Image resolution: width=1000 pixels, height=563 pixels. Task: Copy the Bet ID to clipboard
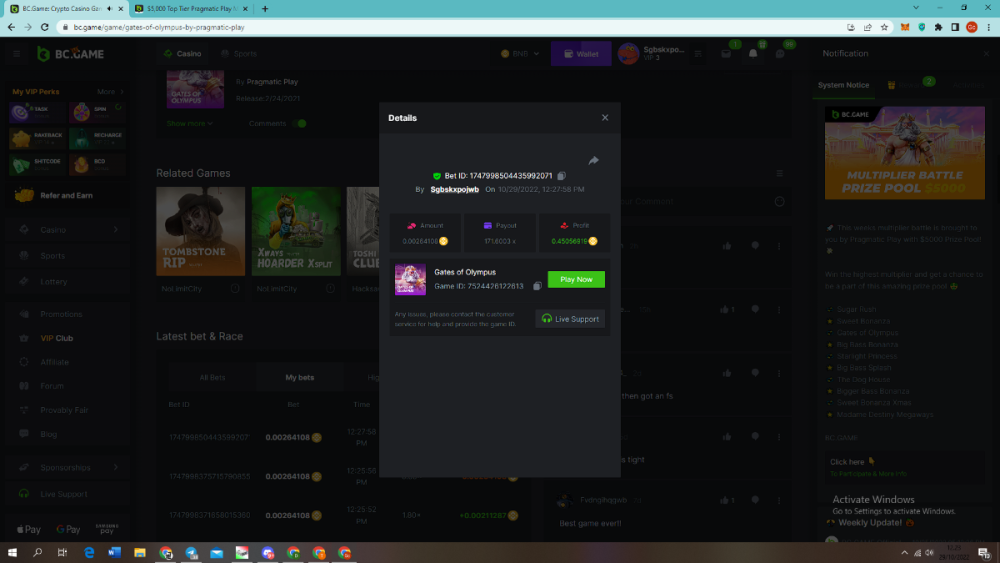coord(562,176)
